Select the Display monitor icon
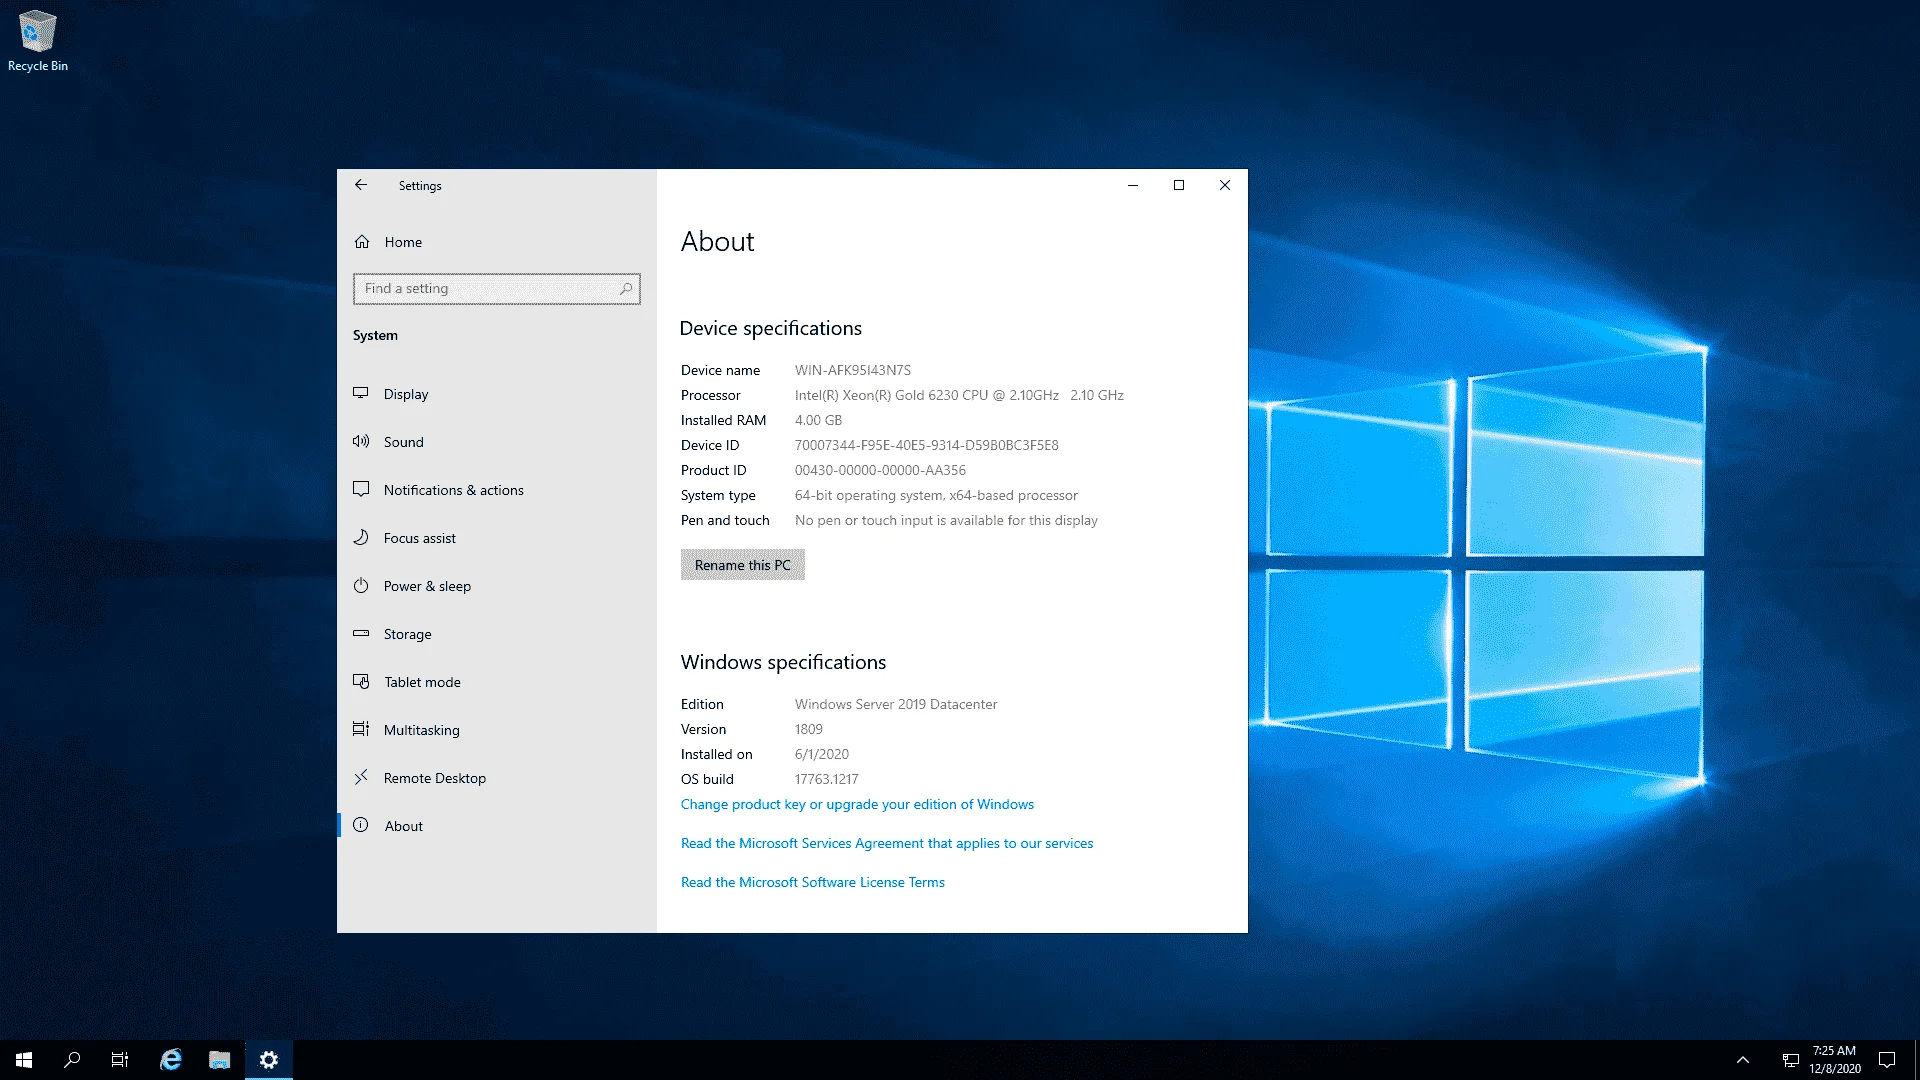Image resolution: width=1920 pixels, height=1080 pixels. tap(361, 393)
